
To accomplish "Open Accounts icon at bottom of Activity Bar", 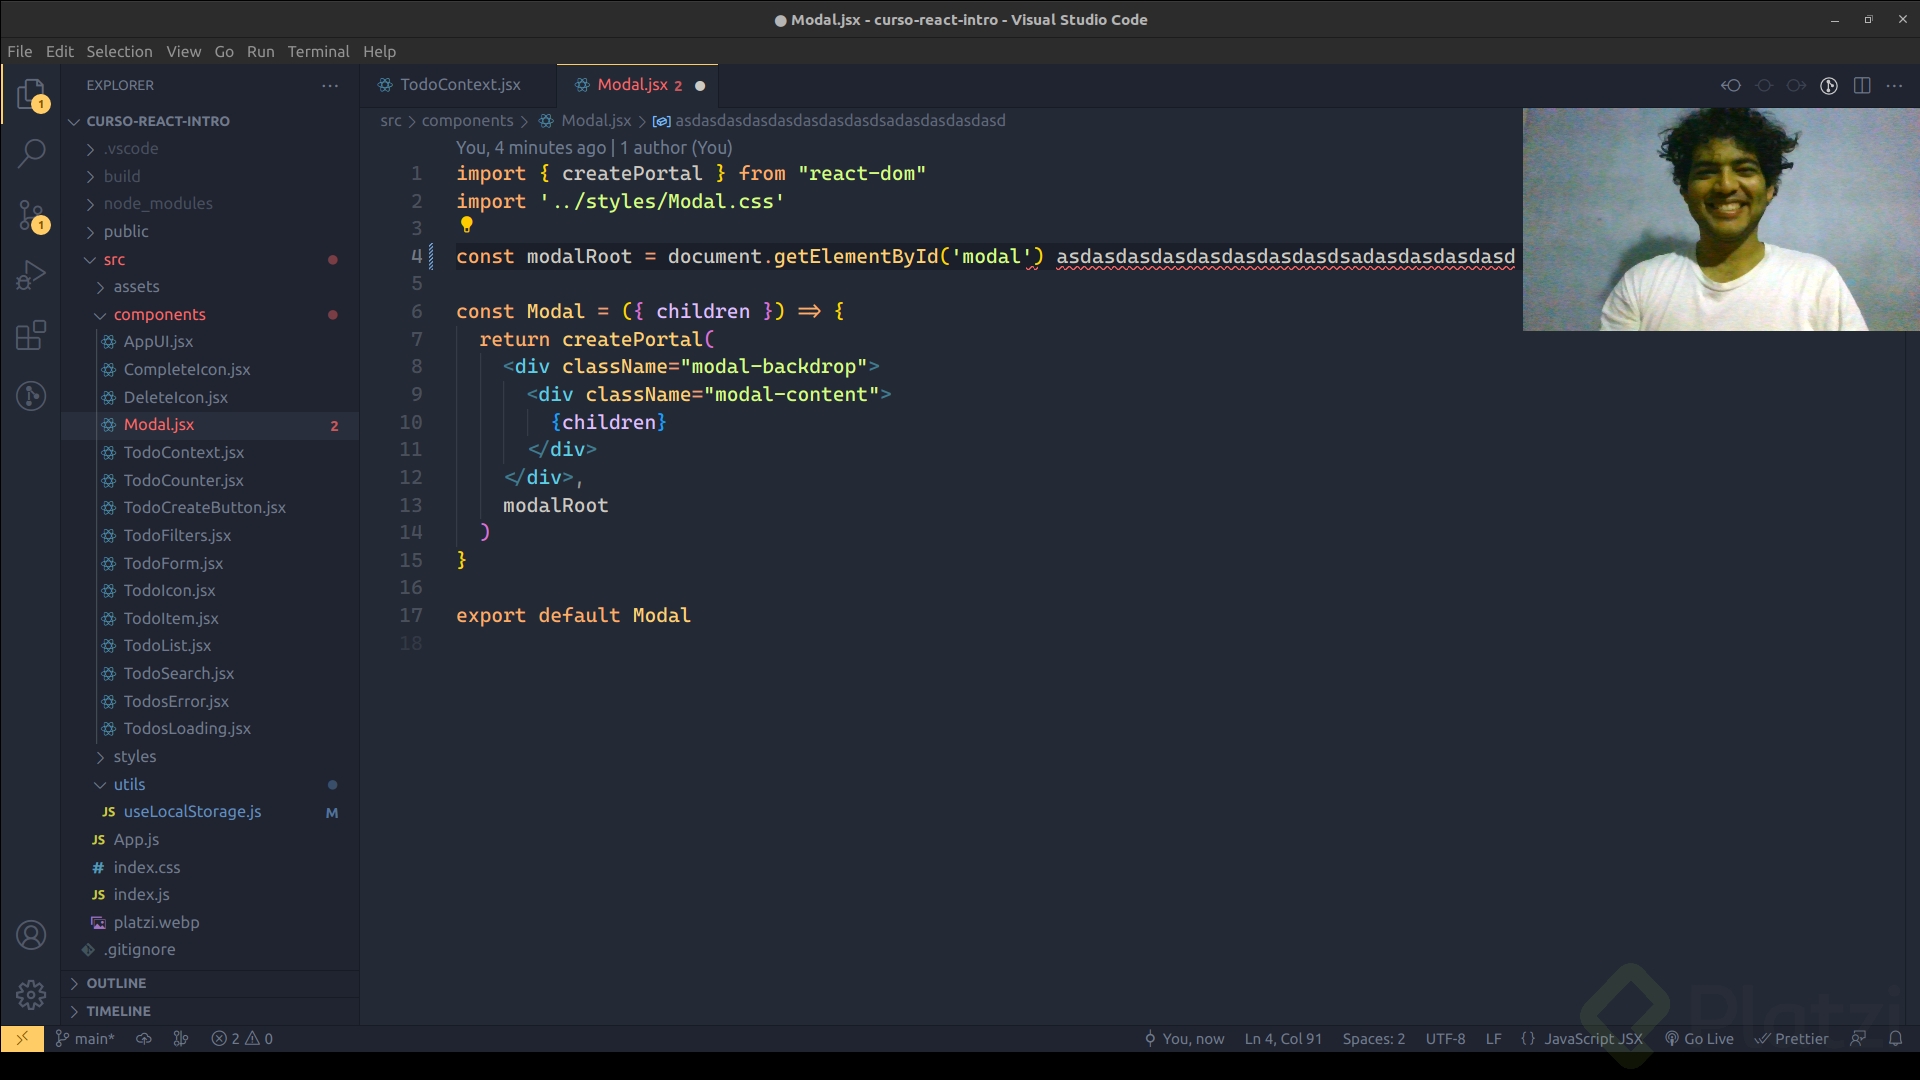I will 31,934.
